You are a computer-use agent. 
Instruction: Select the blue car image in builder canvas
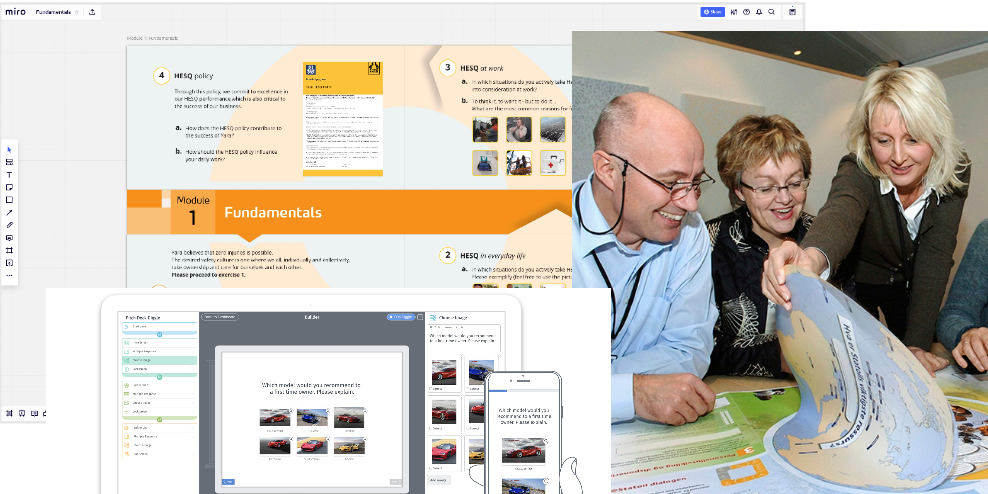[x=313, y=416]
